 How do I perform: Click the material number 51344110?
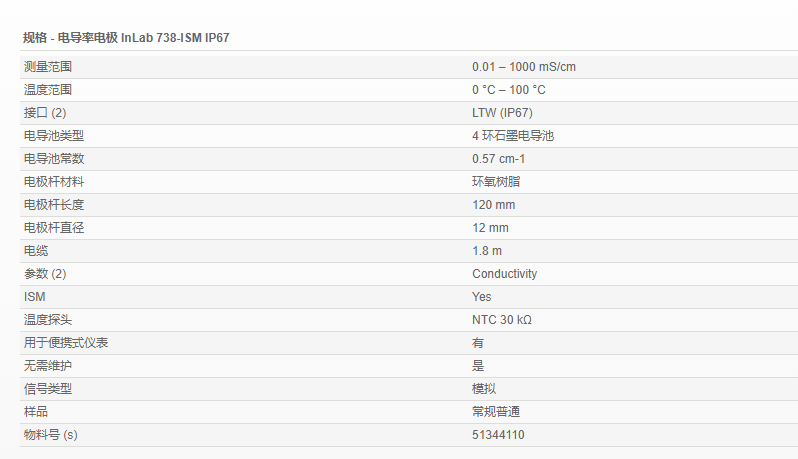coord(498,435)
